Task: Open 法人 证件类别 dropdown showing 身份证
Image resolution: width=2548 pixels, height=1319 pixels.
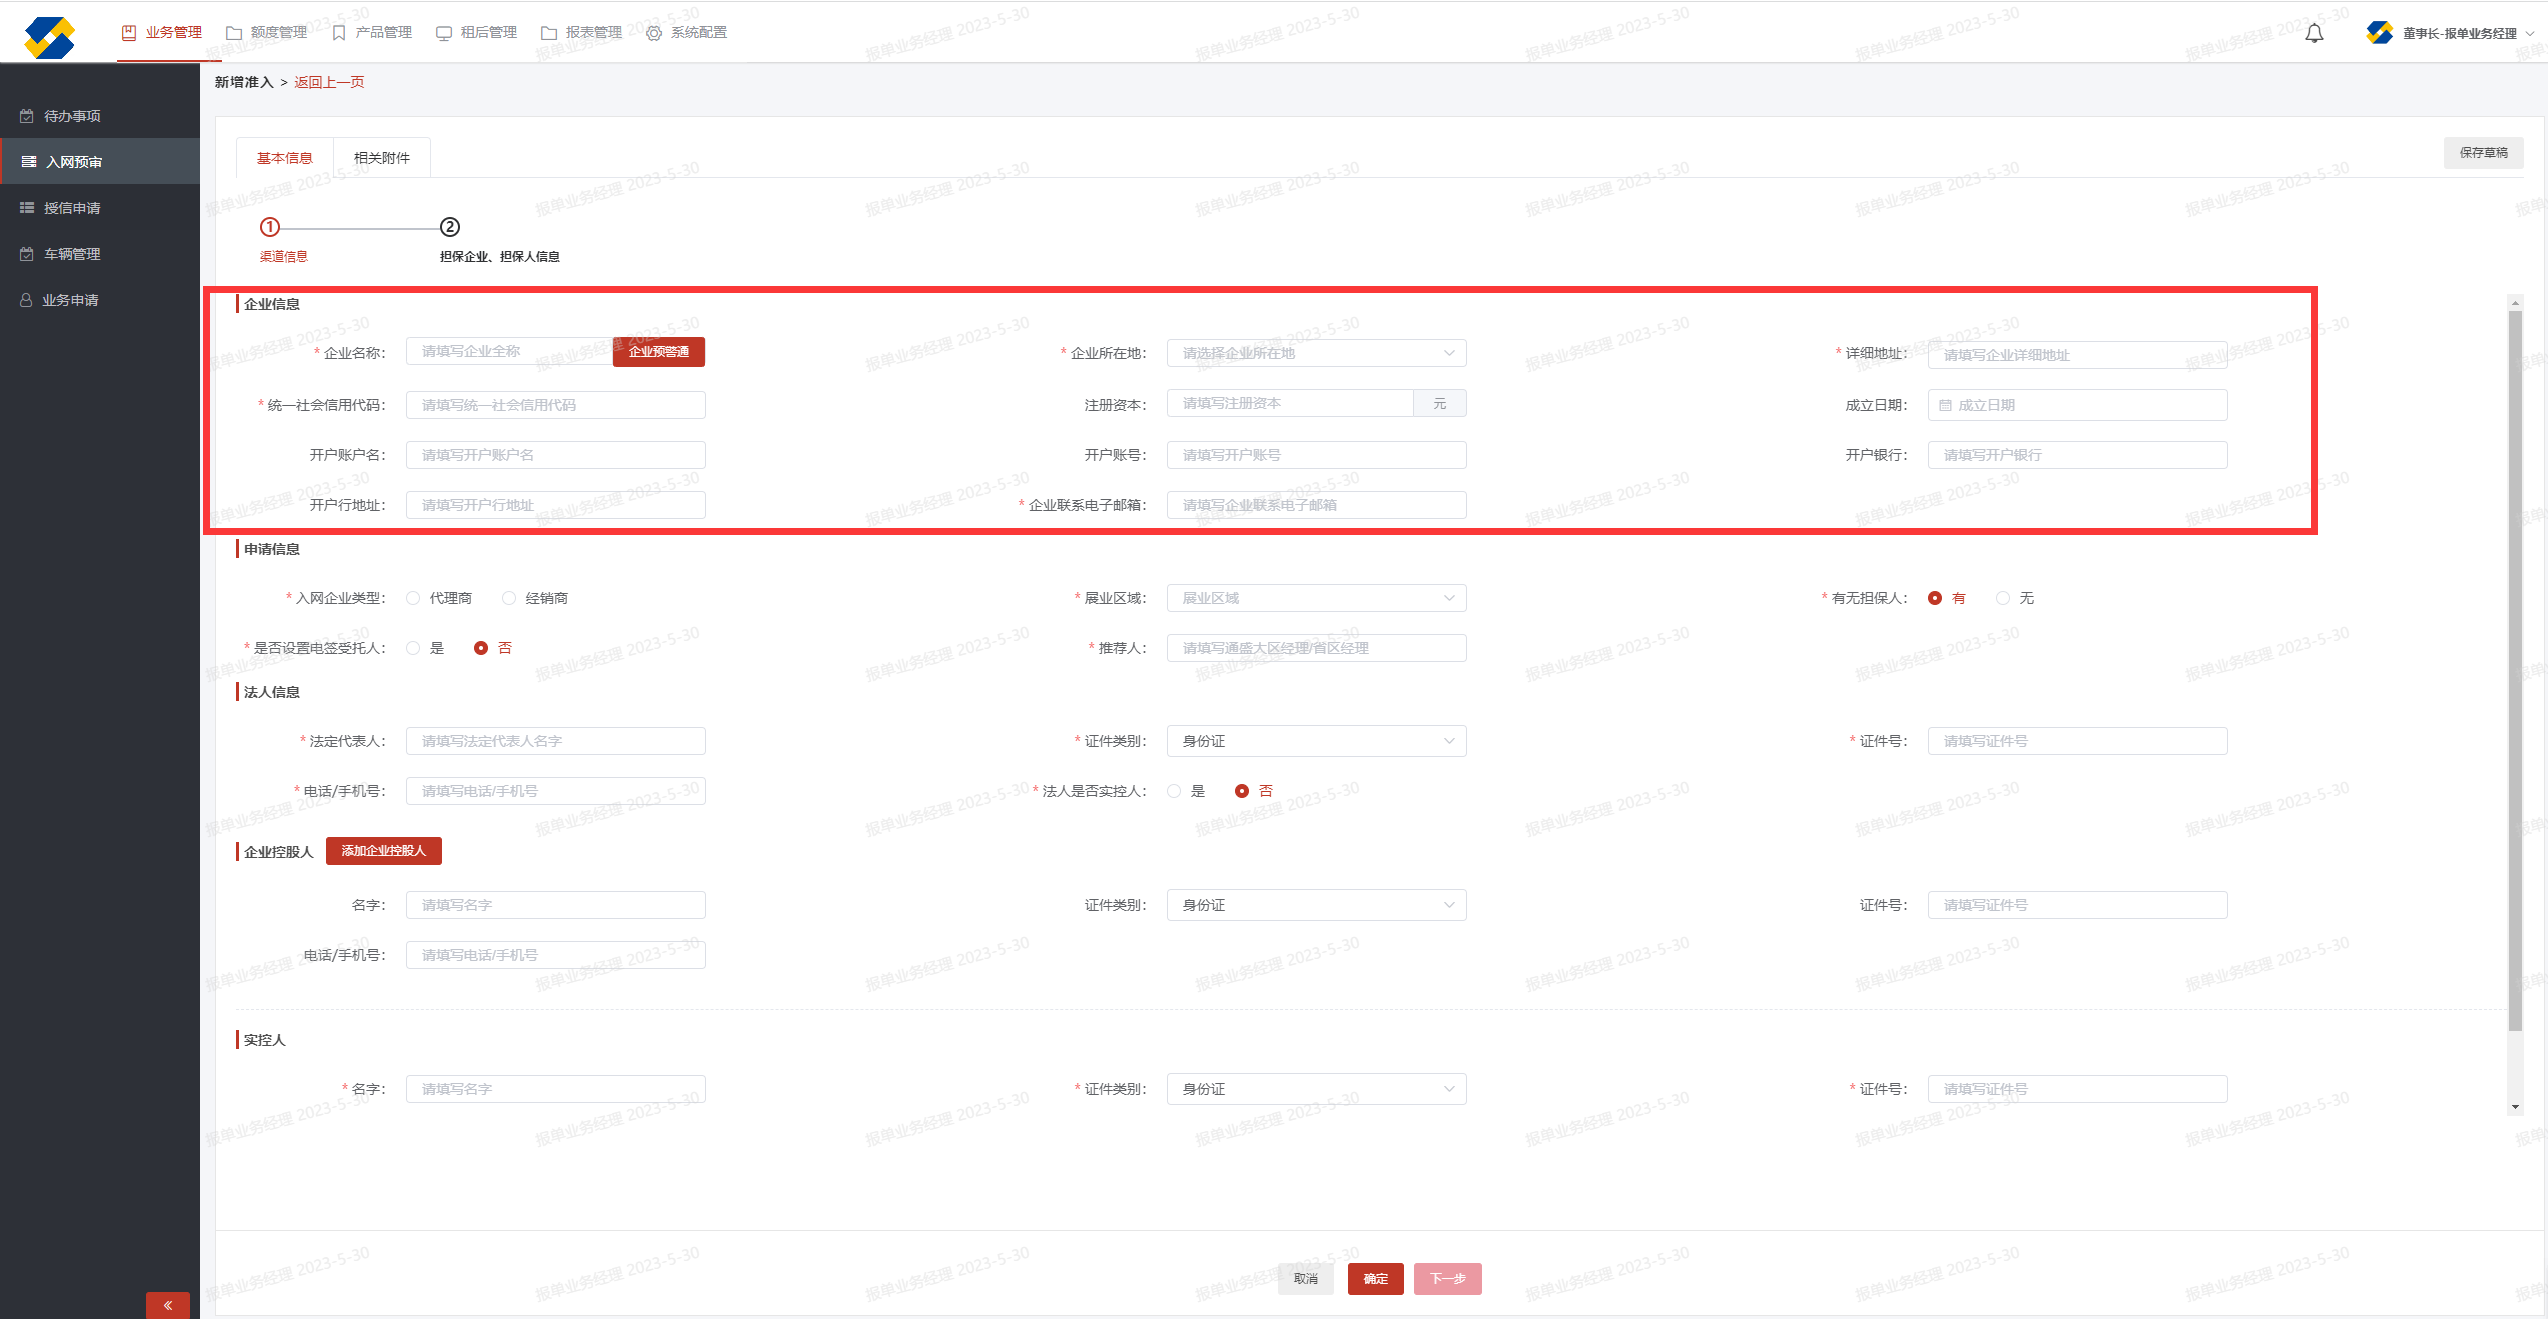Action: 1316,741
